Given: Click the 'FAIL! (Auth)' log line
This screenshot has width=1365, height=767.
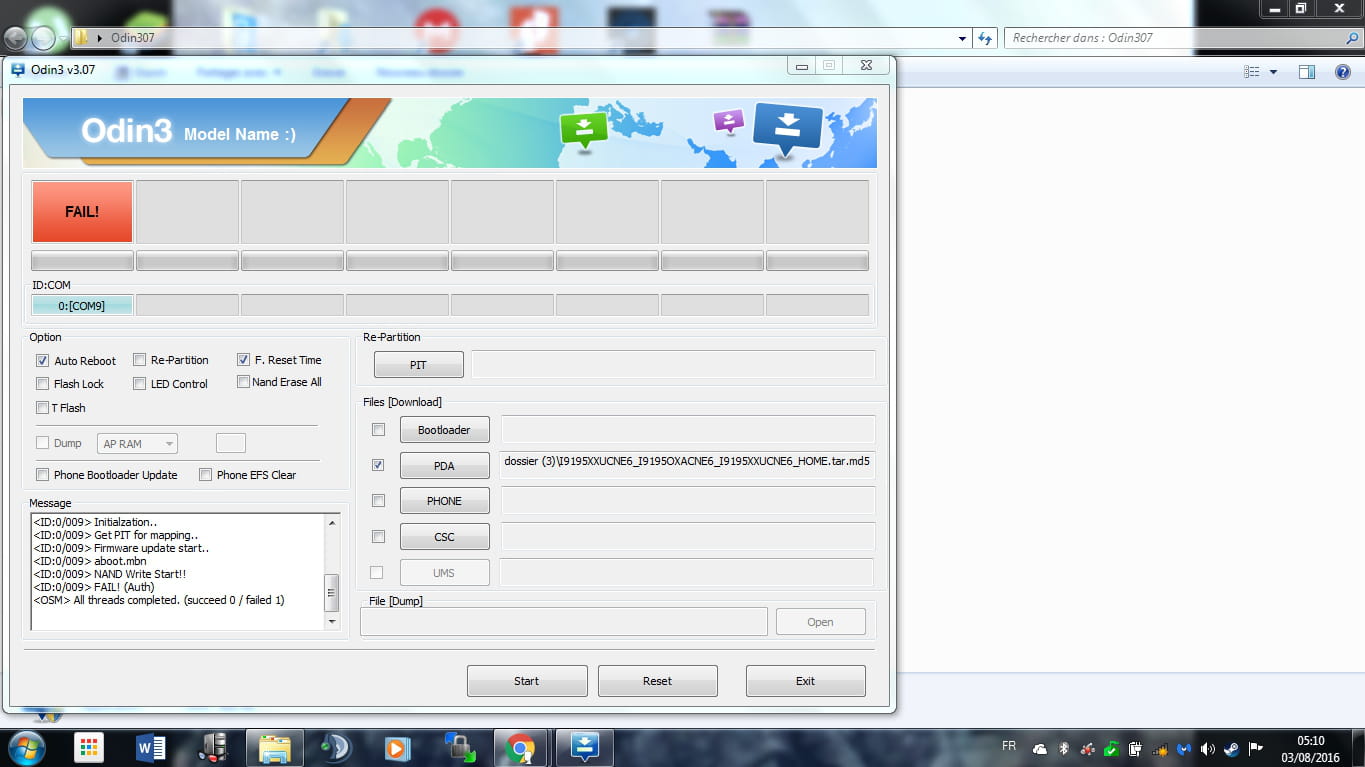Looking at the screenshot, I should click(94, 587).
